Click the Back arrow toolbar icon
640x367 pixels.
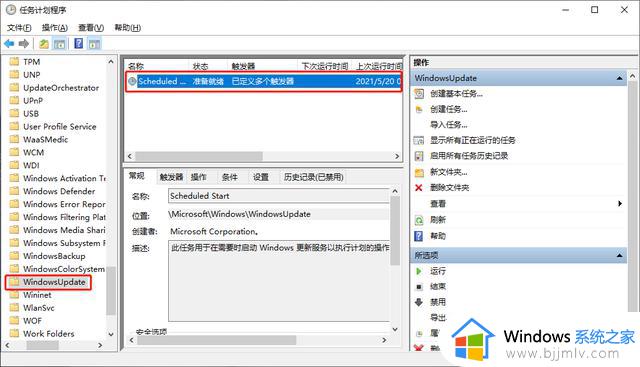(9, 43)
